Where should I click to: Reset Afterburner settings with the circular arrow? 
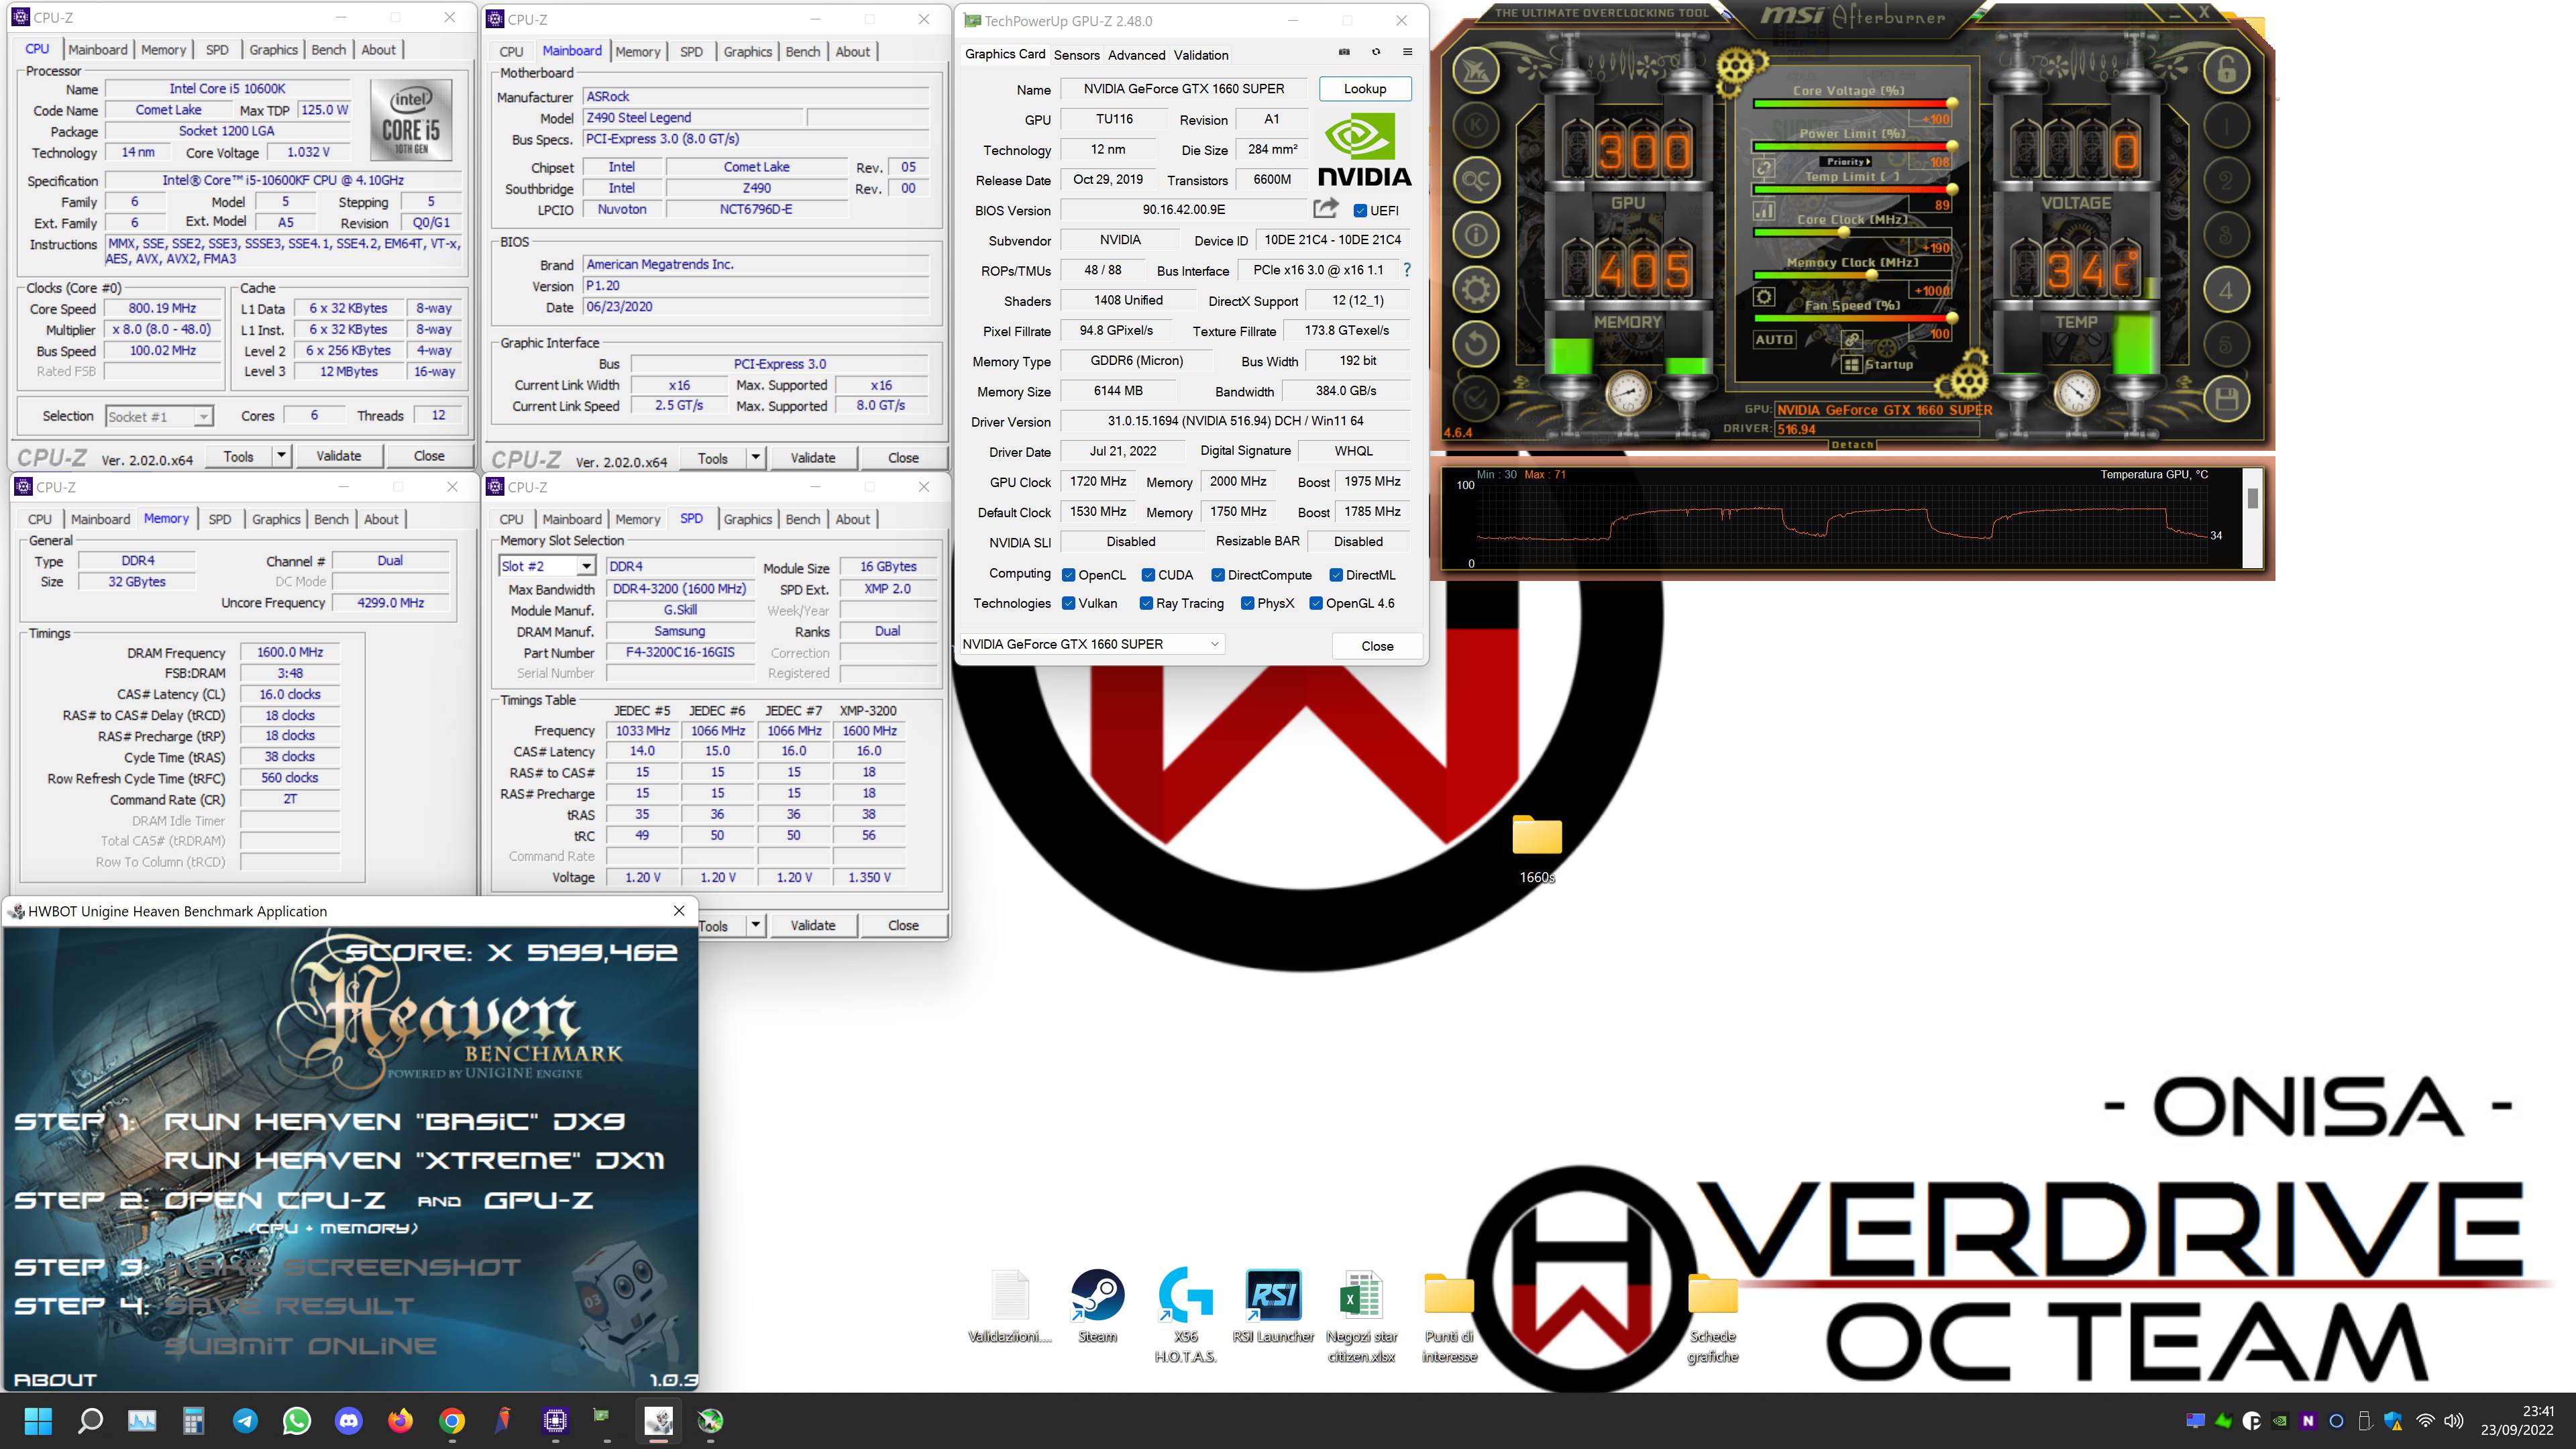(x=1475, y=345)
